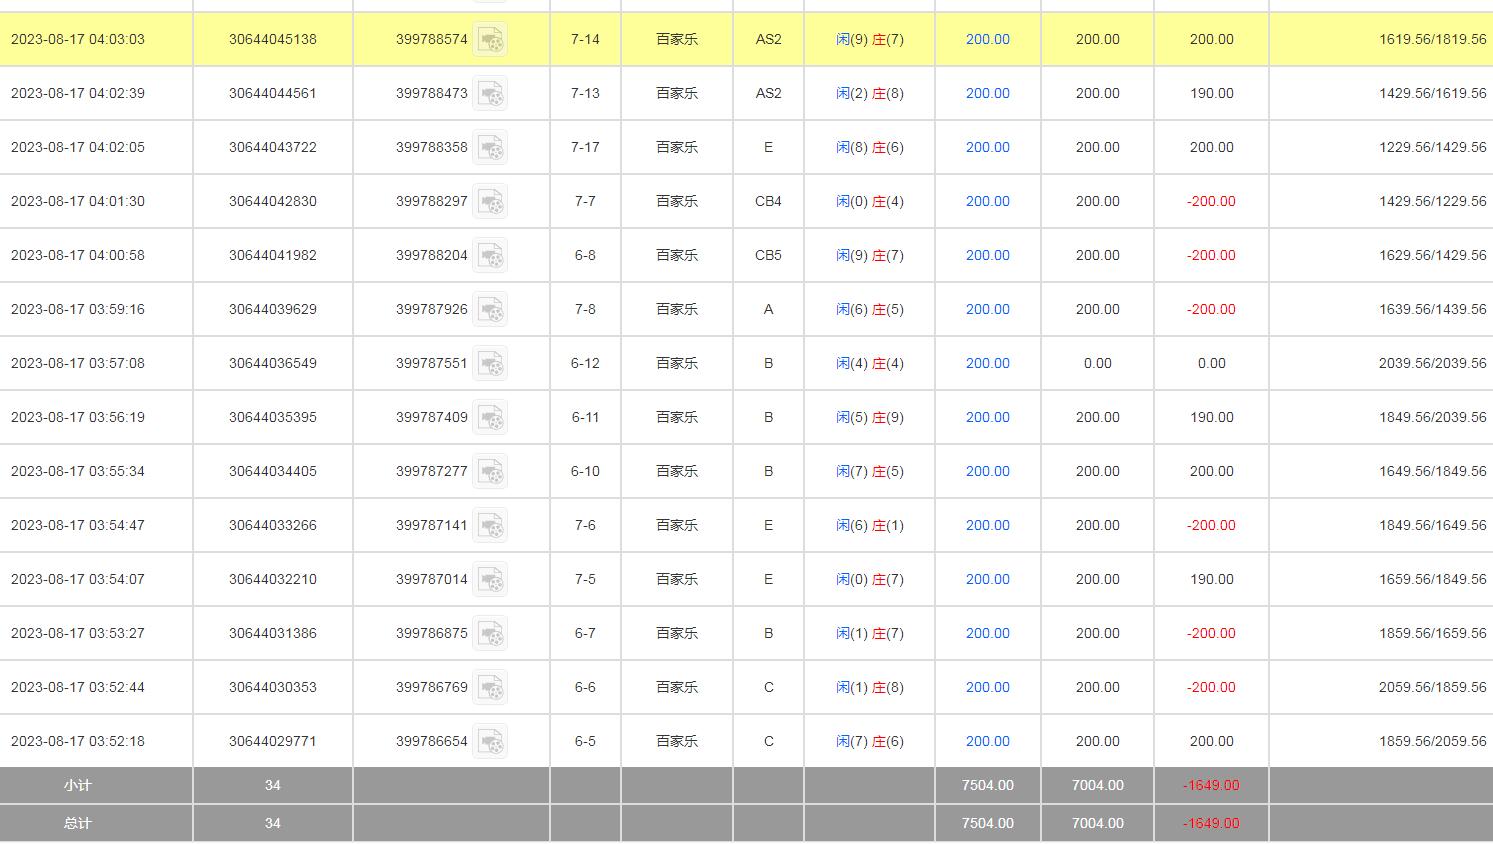Click result 闲(2) 庄(8)
This screenshot has height=844, width=1493.
[870, 93]
